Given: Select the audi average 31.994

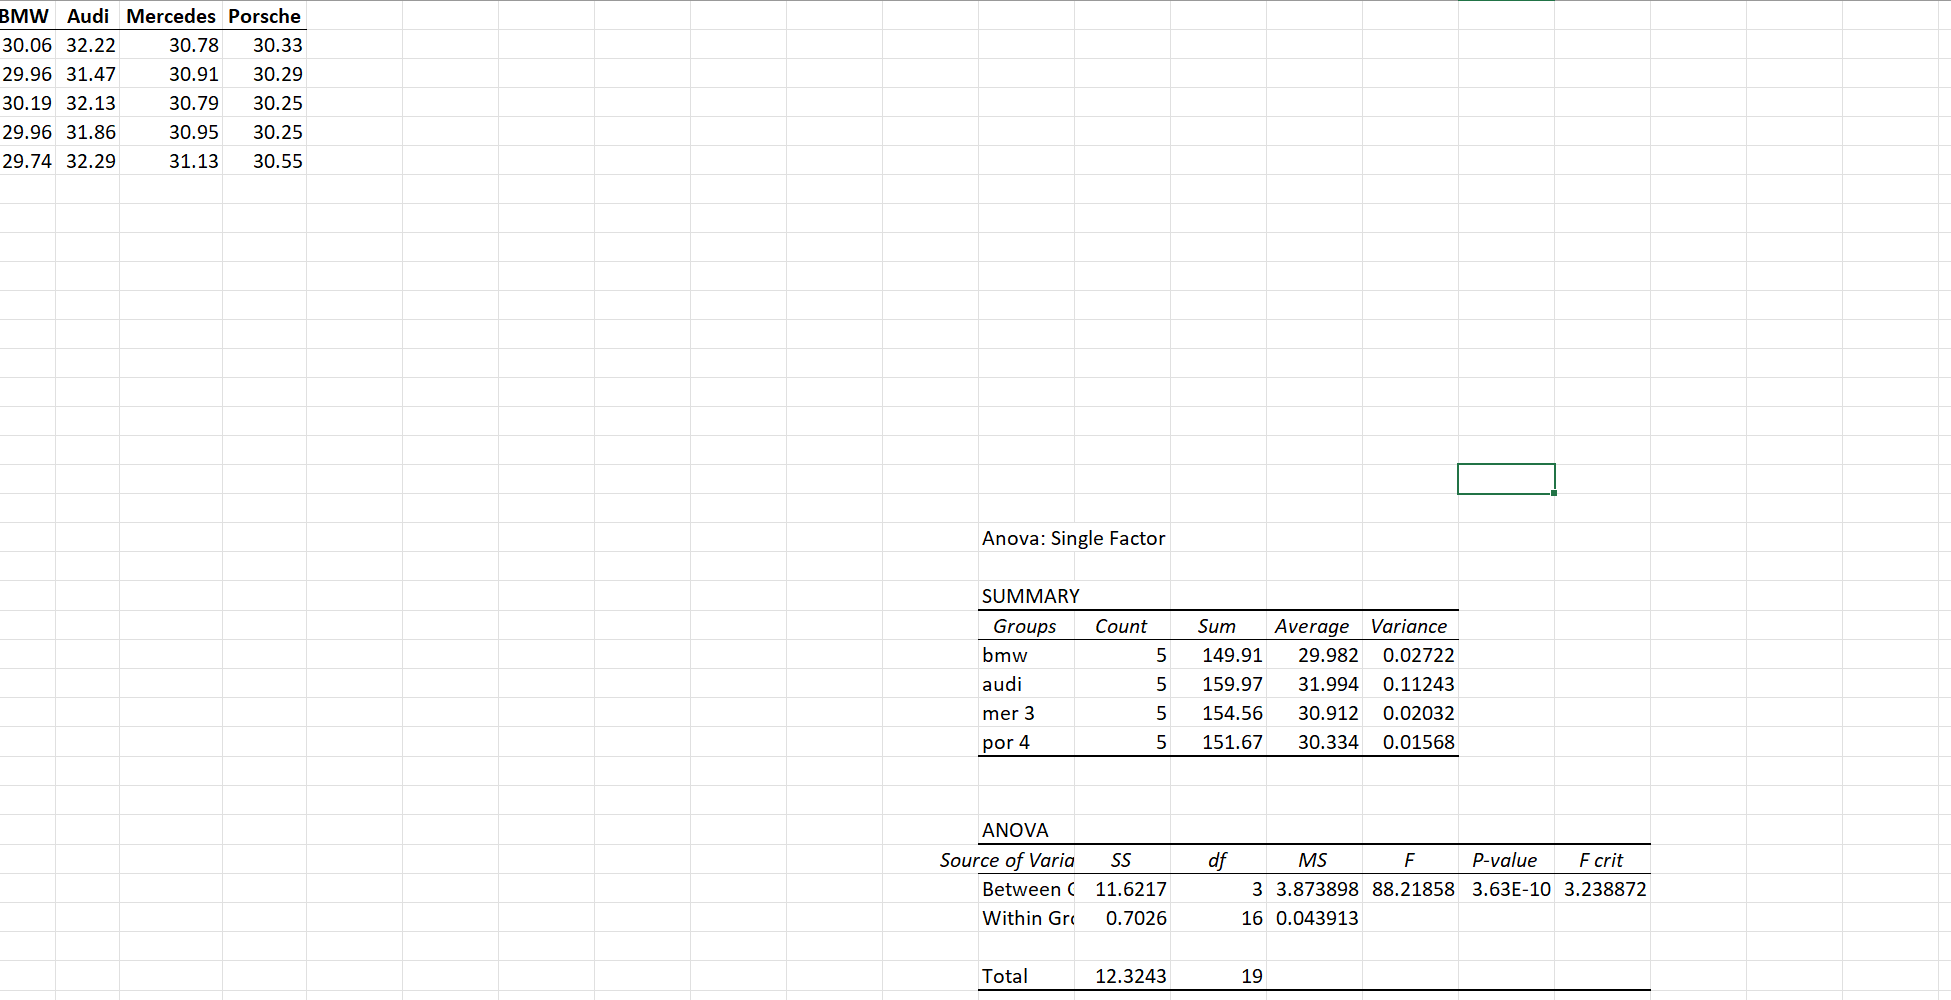Looking at the screenshot, I should [x=1314, y=684].
